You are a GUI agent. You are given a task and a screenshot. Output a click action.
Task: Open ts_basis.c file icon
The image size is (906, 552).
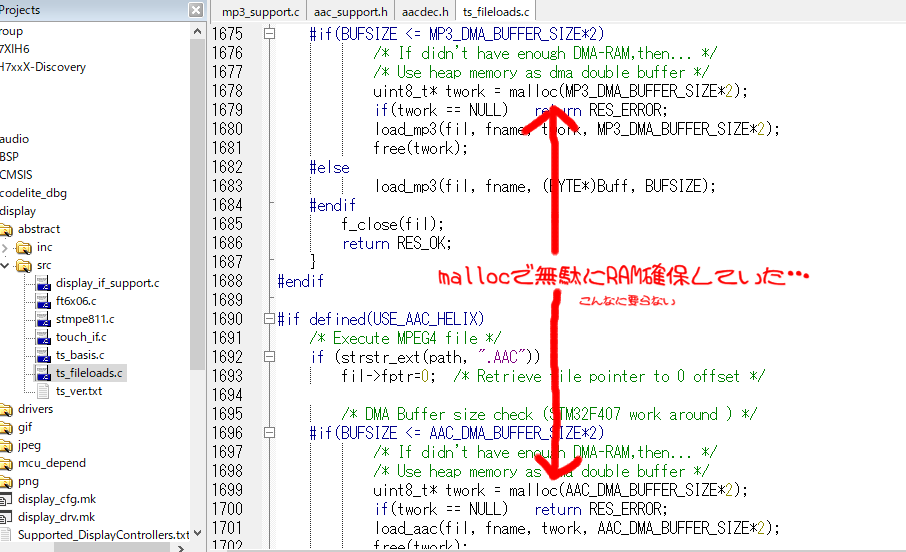(43, 355)
